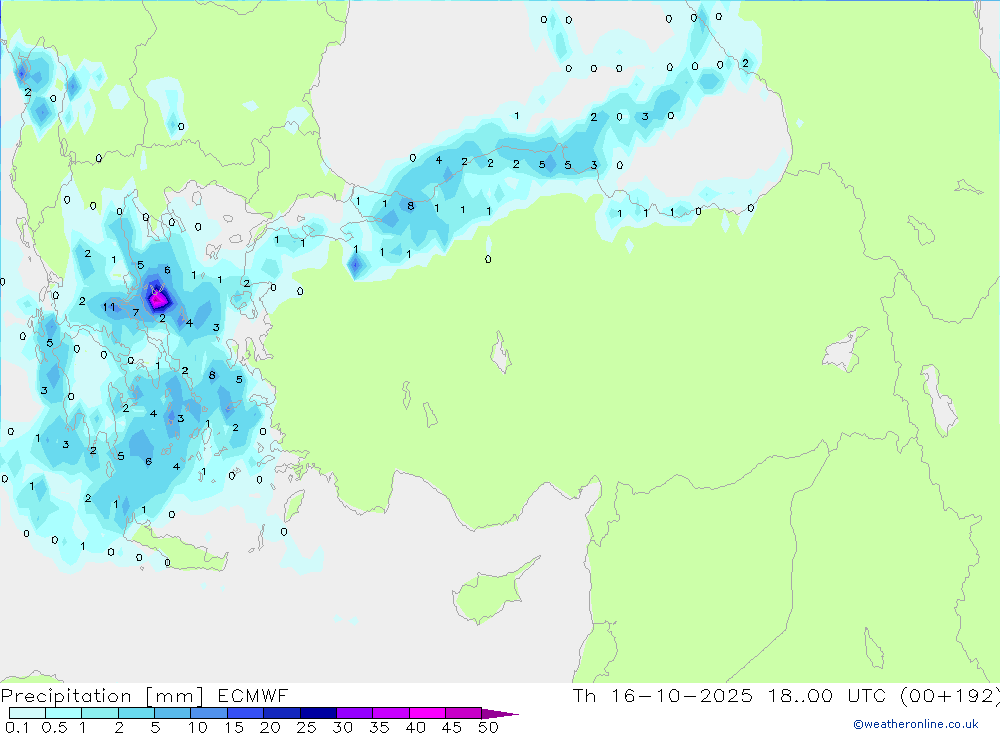1000x733 pixels.
Task: Click the '7' precipitation value on map
Action: click(x=136, y=313)
